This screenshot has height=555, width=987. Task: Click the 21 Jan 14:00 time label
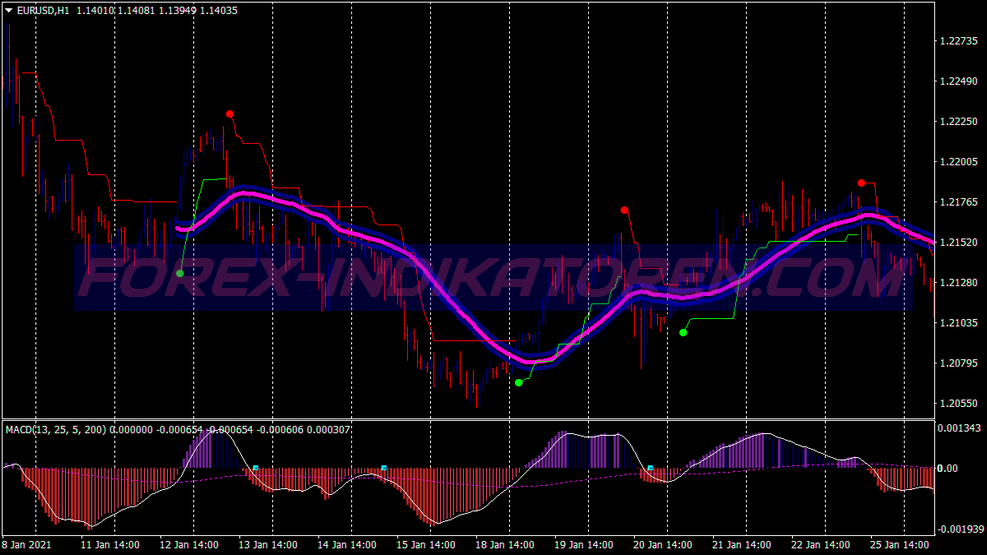point(742,545)
